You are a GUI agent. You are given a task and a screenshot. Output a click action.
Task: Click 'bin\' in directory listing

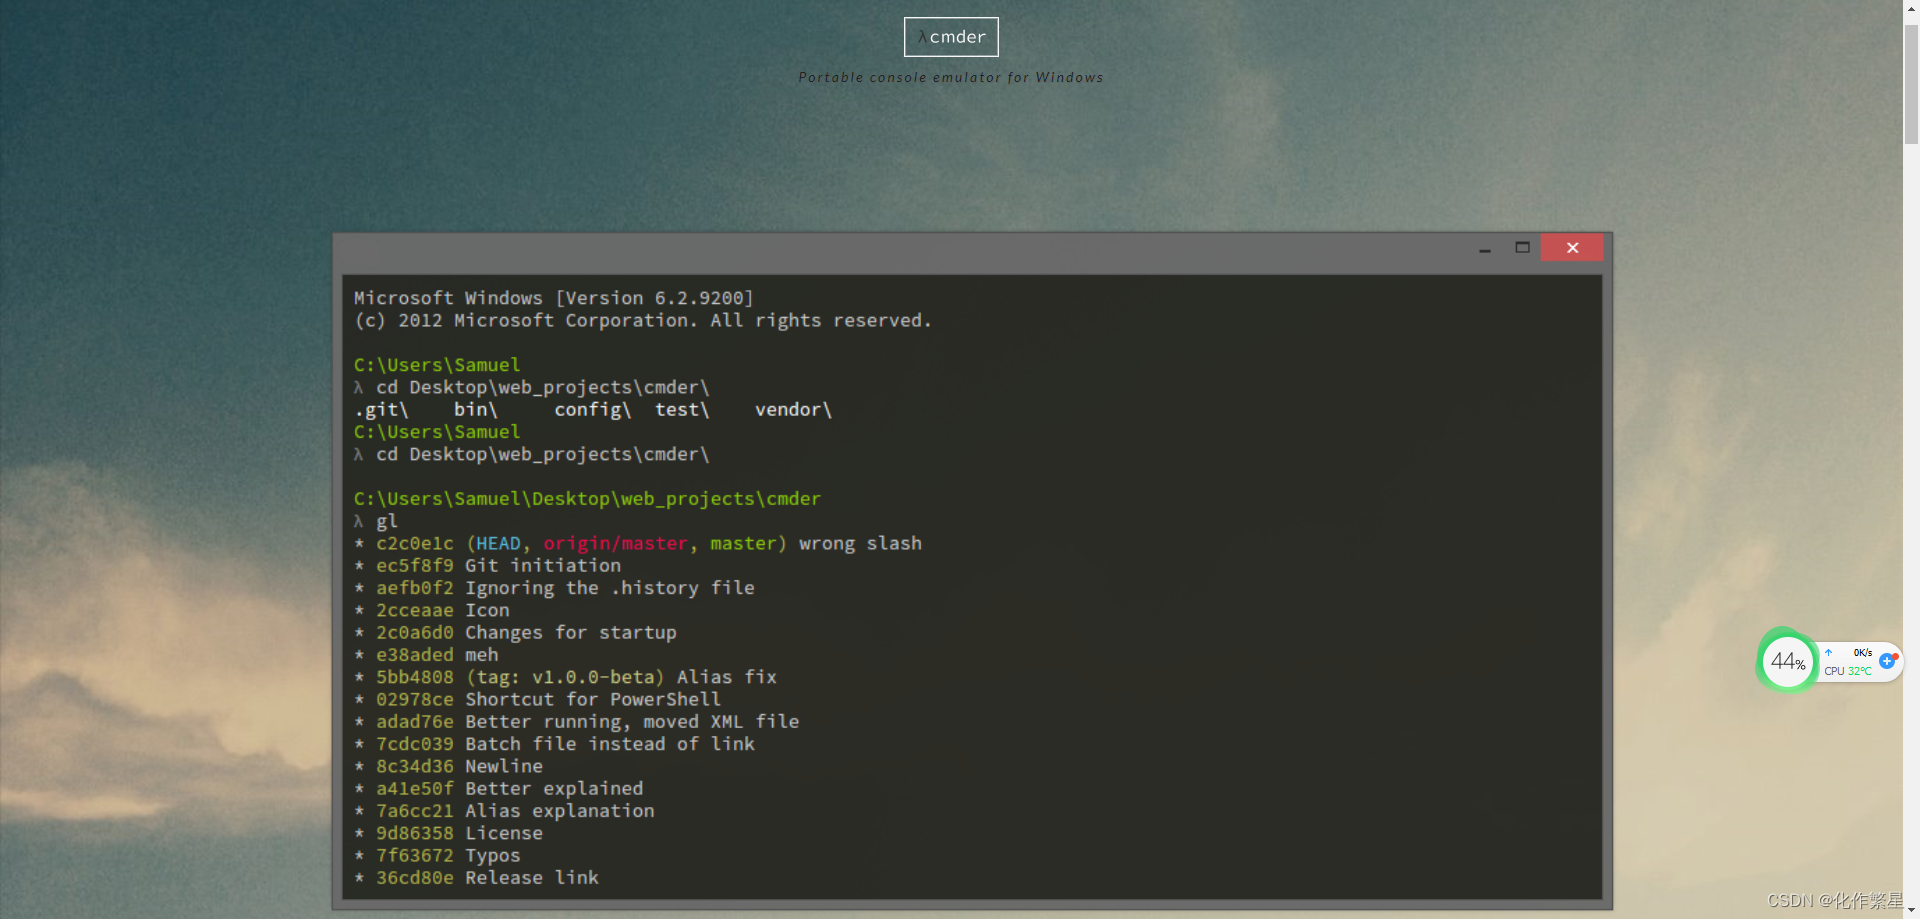[475, 410]
